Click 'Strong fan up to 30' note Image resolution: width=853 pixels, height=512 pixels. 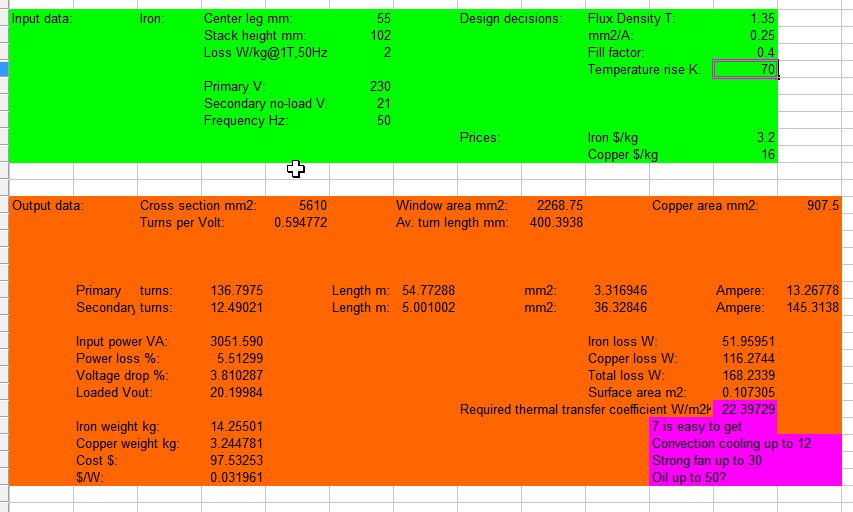point(707,460)
